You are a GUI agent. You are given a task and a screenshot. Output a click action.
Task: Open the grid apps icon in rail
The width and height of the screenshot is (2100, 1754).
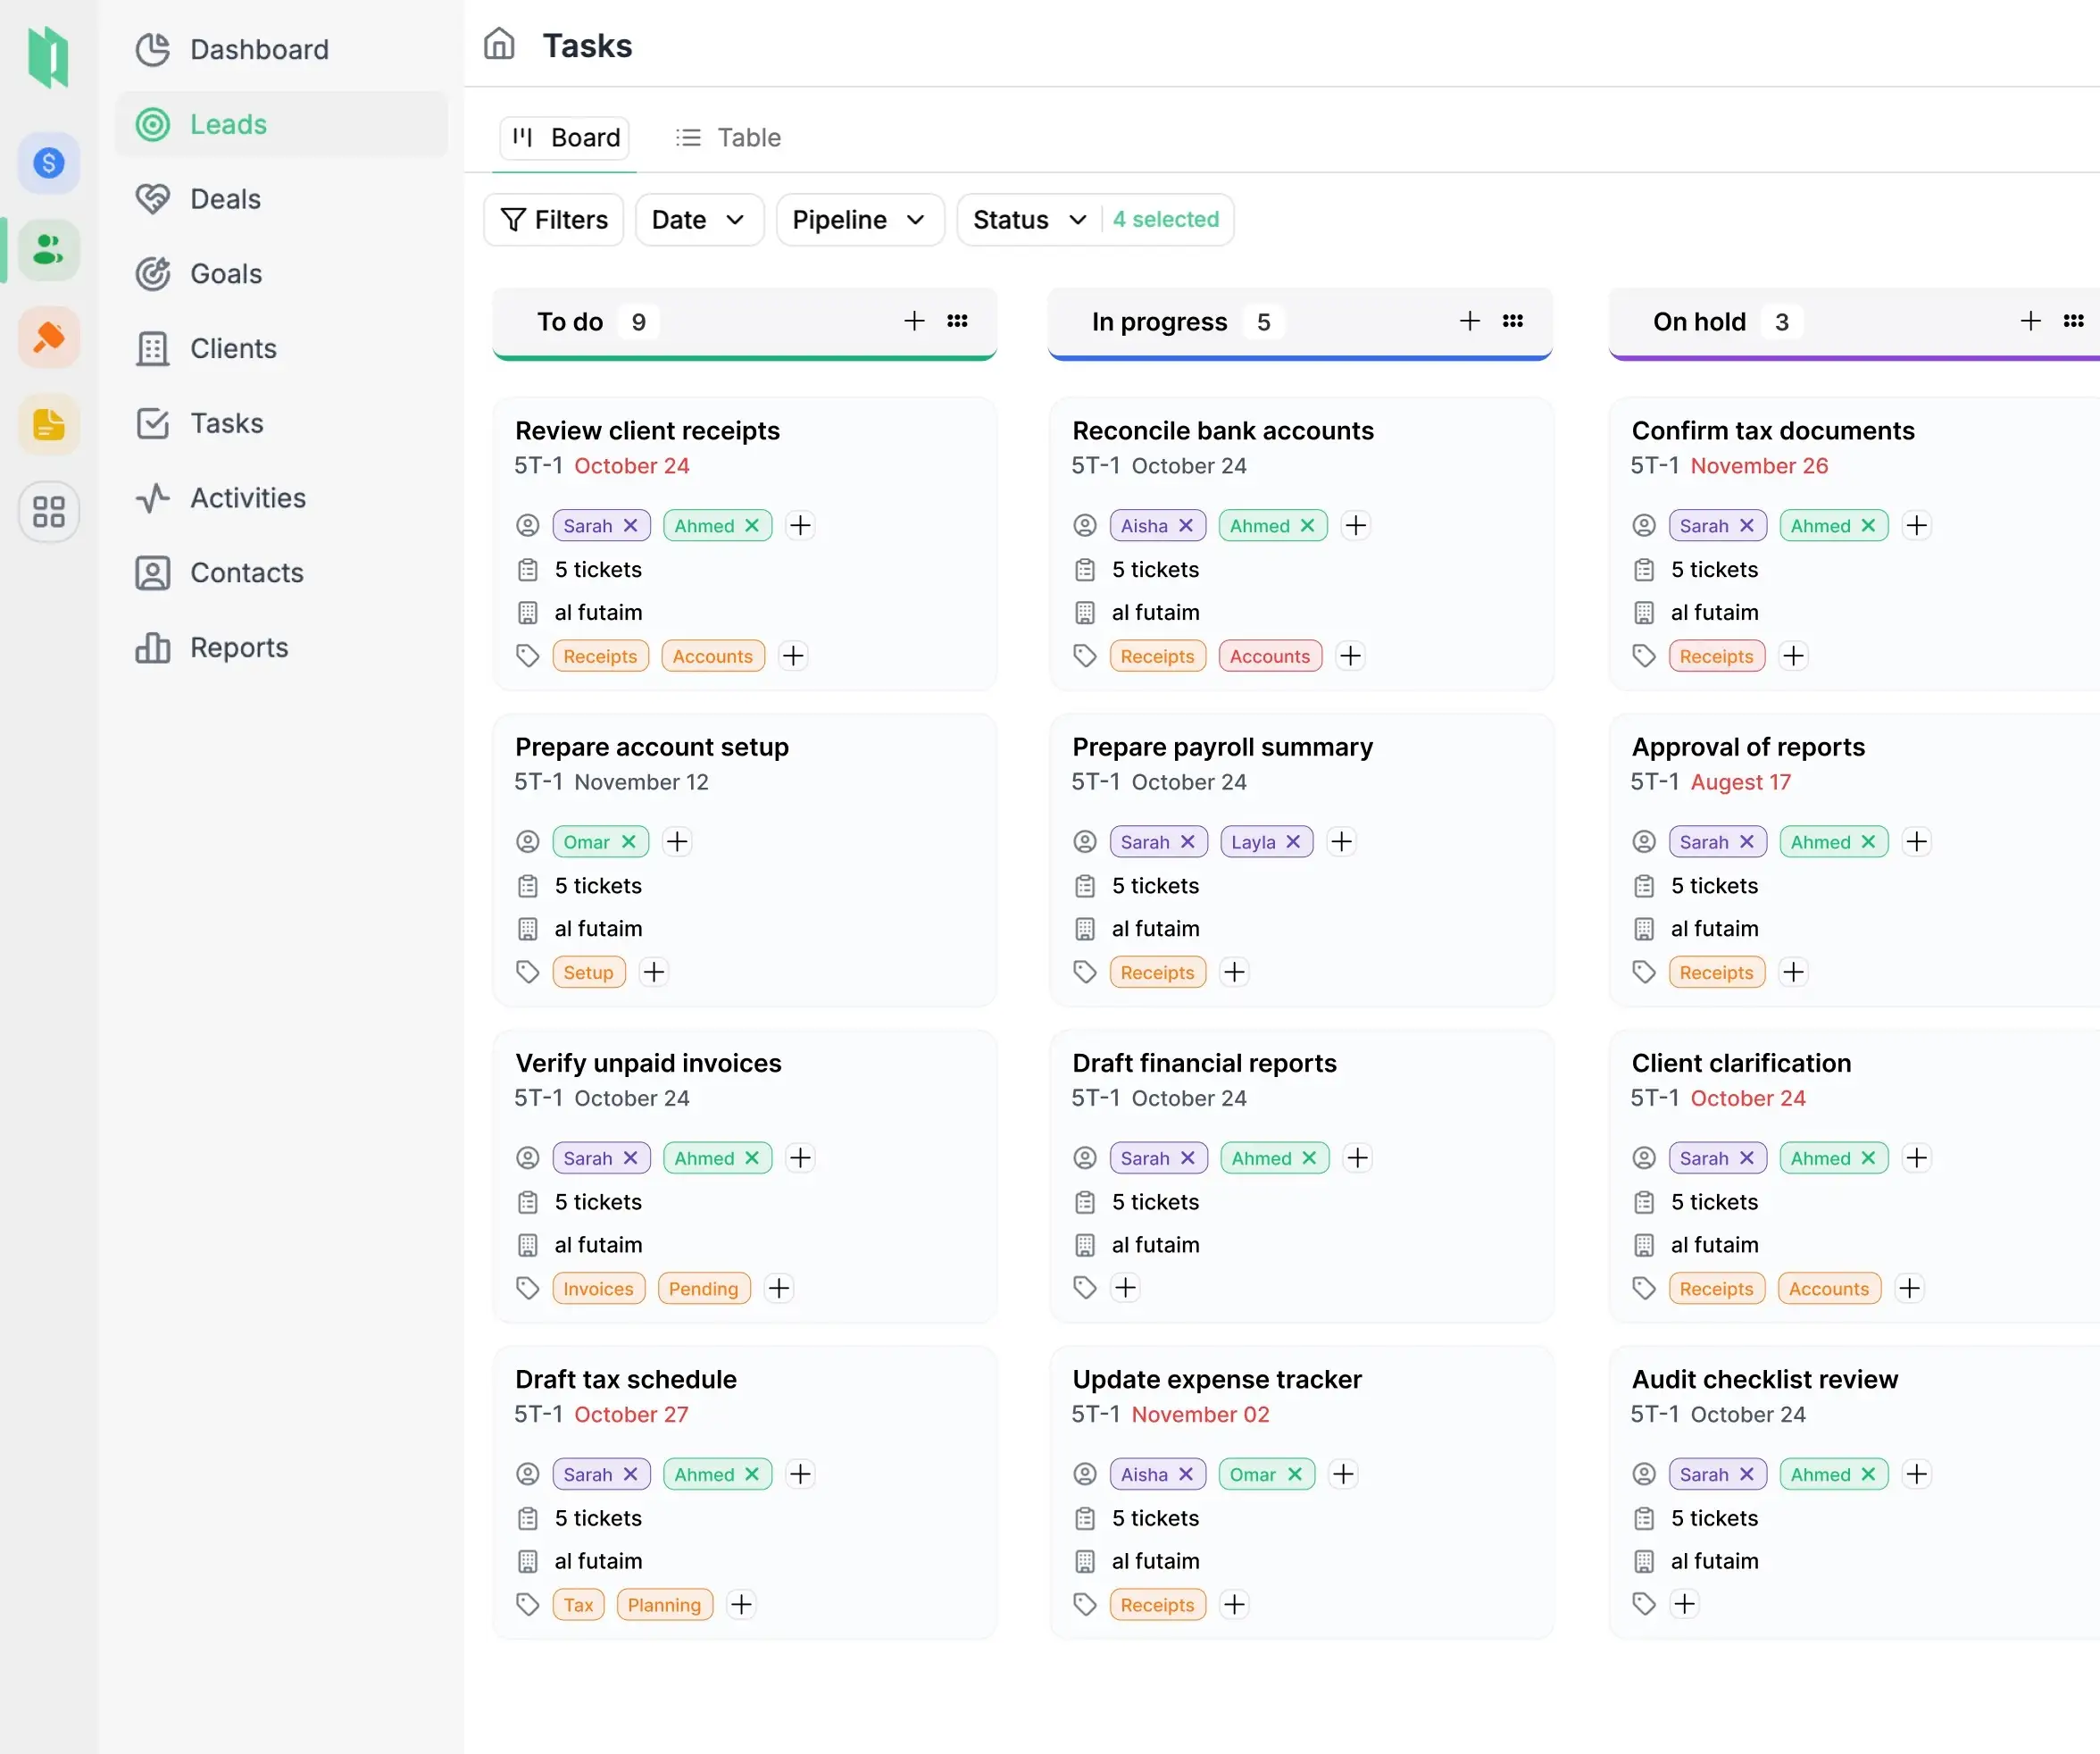[x=48, y=512]
